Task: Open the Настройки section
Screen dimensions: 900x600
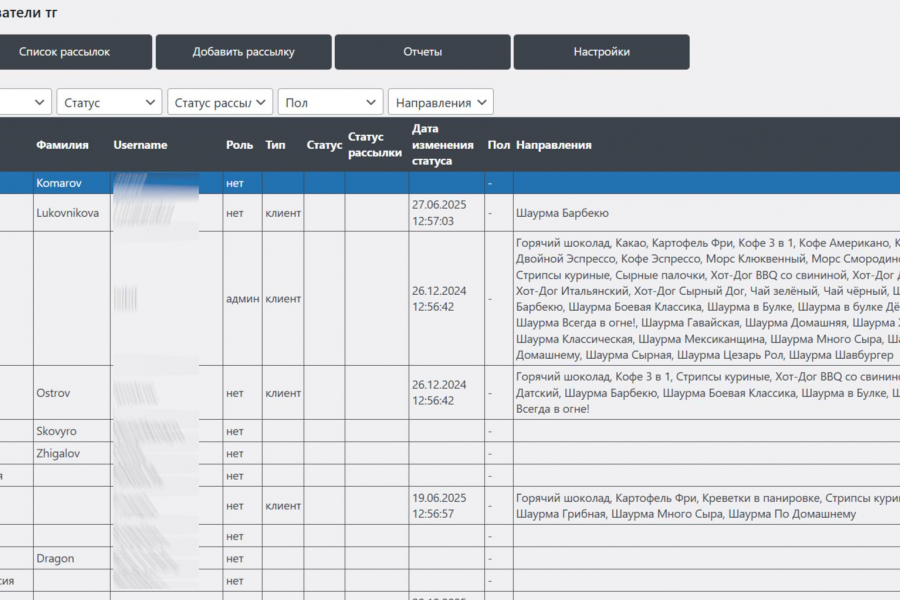Action: click(602, 52)
